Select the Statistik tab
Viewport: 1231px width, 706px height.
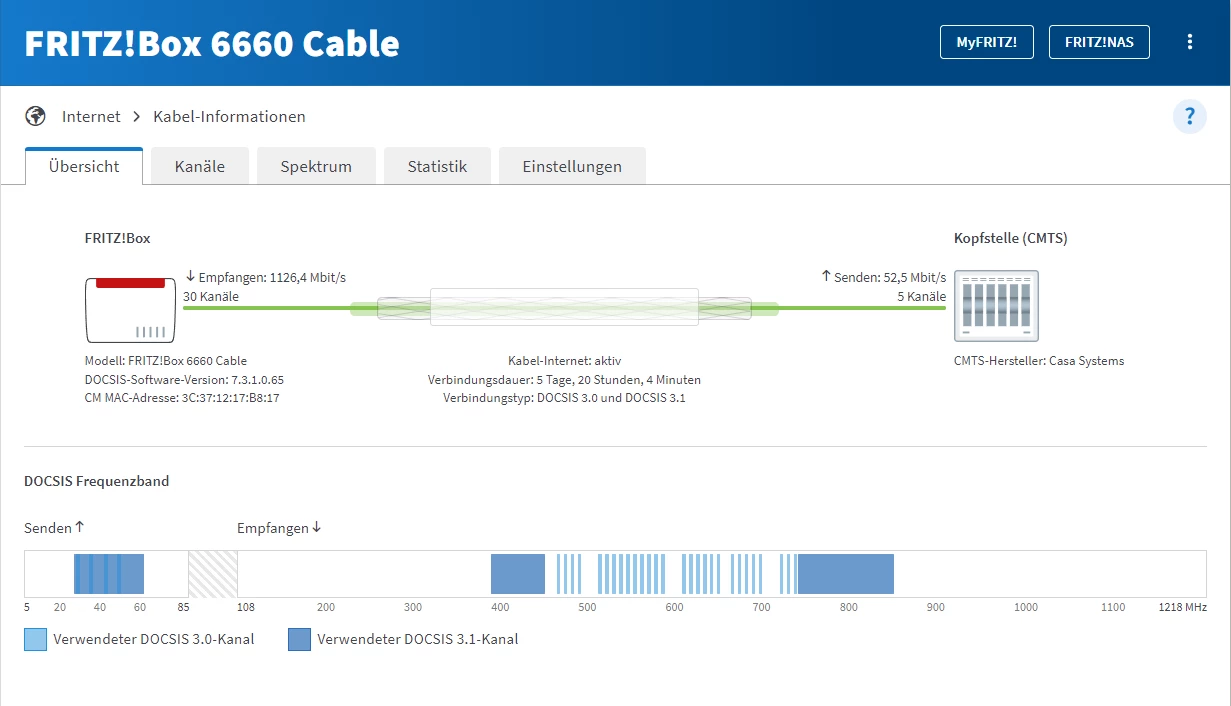tap(437, 167)
